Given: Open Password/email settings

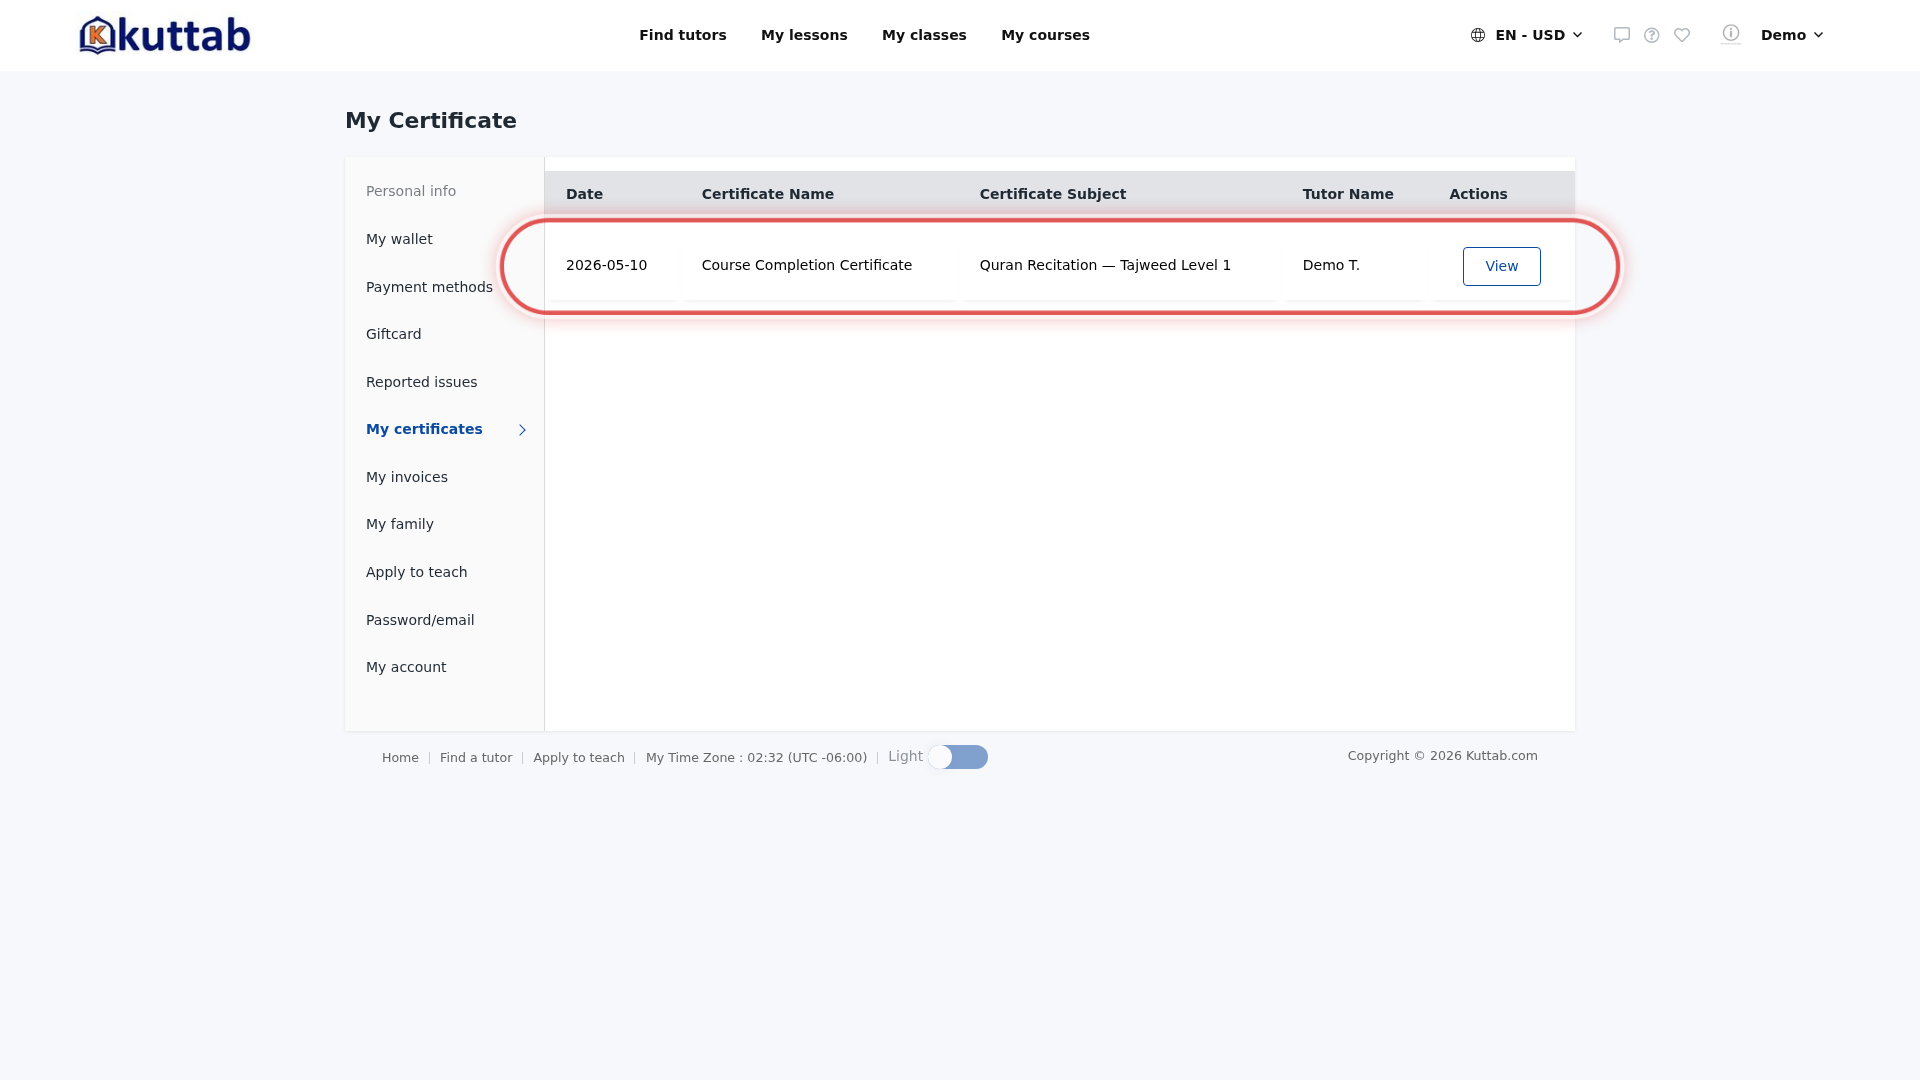Looking at the screenshot, I should tap(420, 620).
